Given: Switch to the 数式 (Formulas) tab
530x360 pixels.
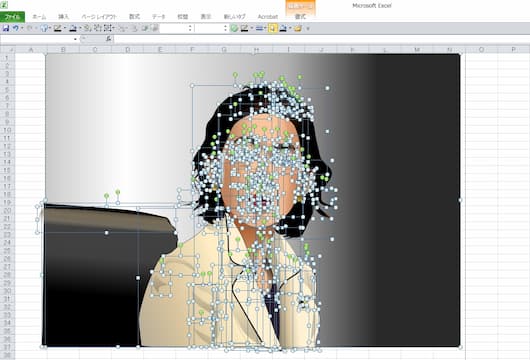Looking at the screenshot, I should [x=135, y=17].
